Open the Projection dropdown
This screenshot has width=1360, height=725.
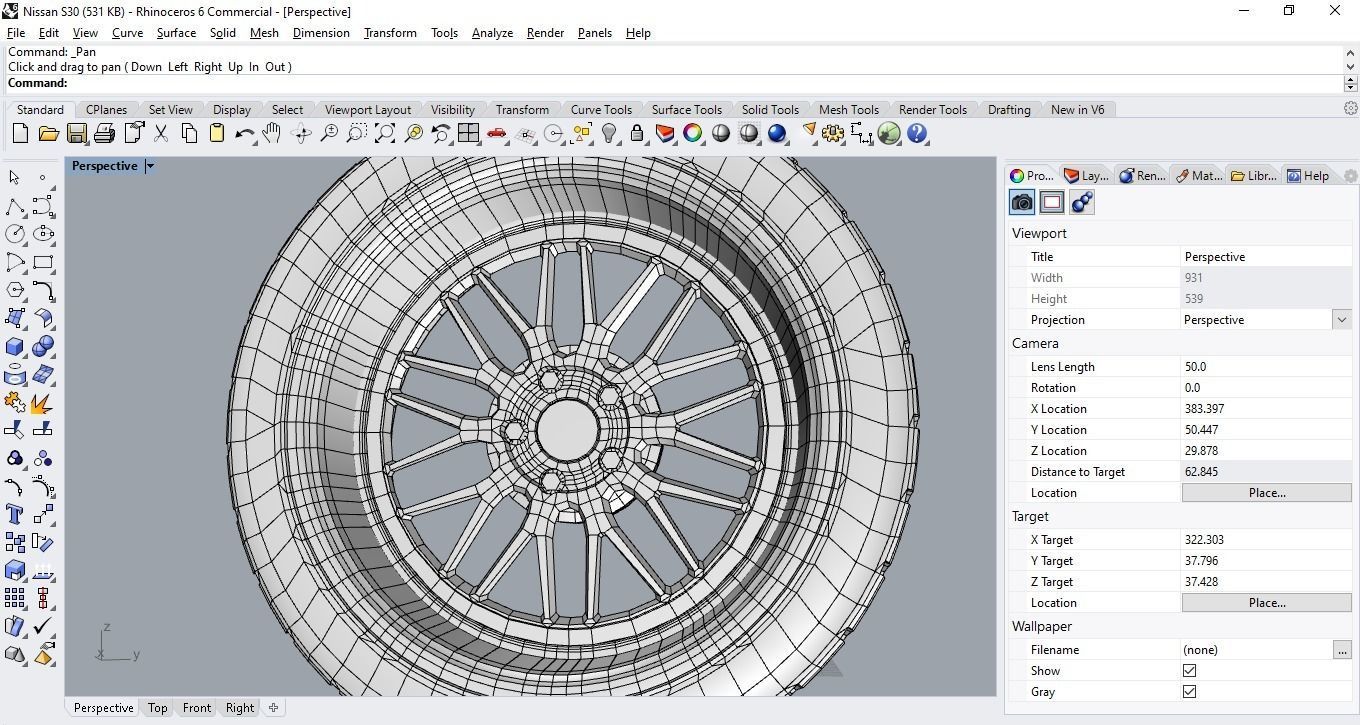pyautogui.click(x=1341, y=320)
